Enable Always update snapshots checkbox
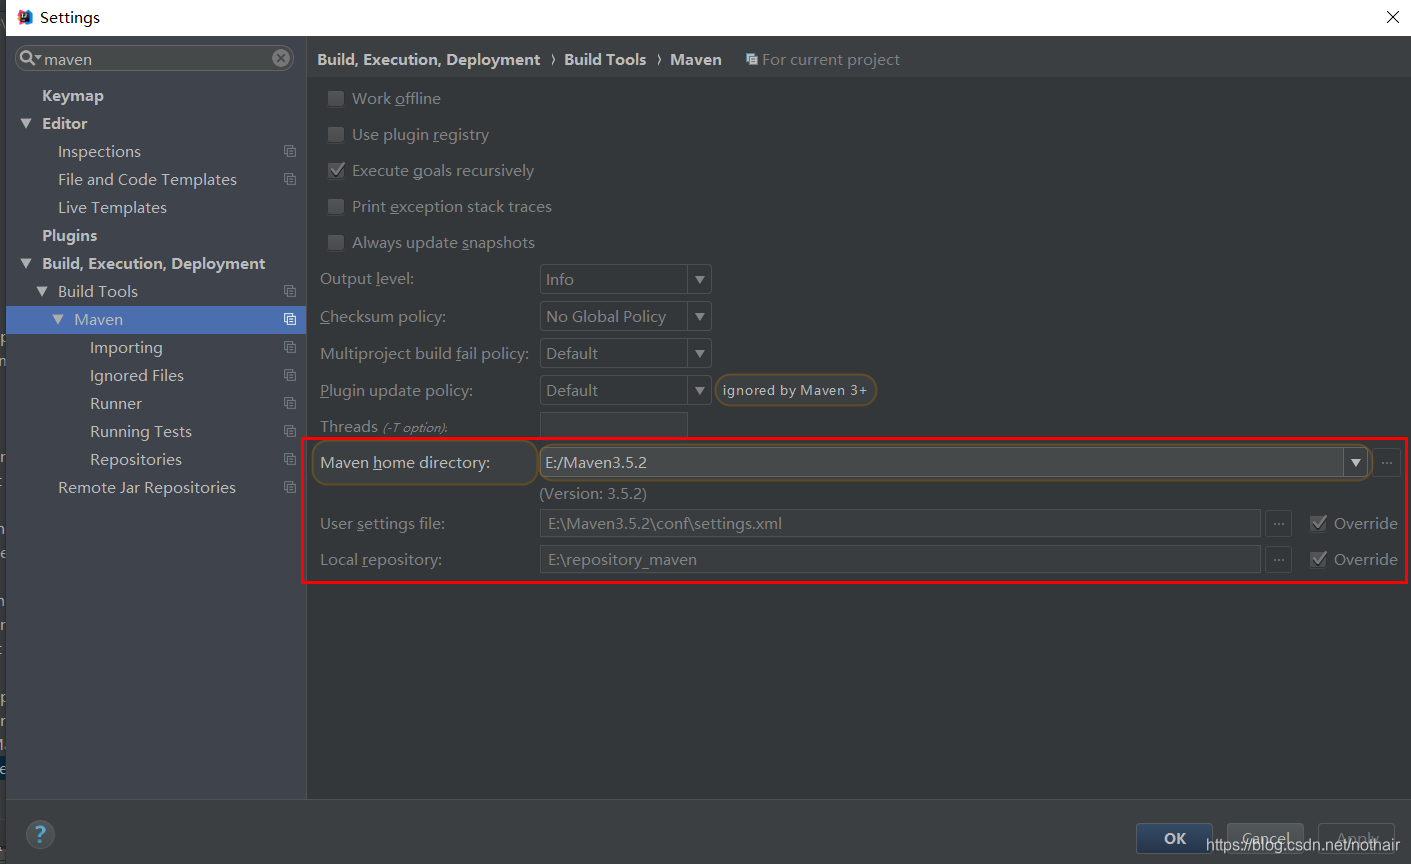Screen dimensions: 1411x864 (x=336, y=242)
